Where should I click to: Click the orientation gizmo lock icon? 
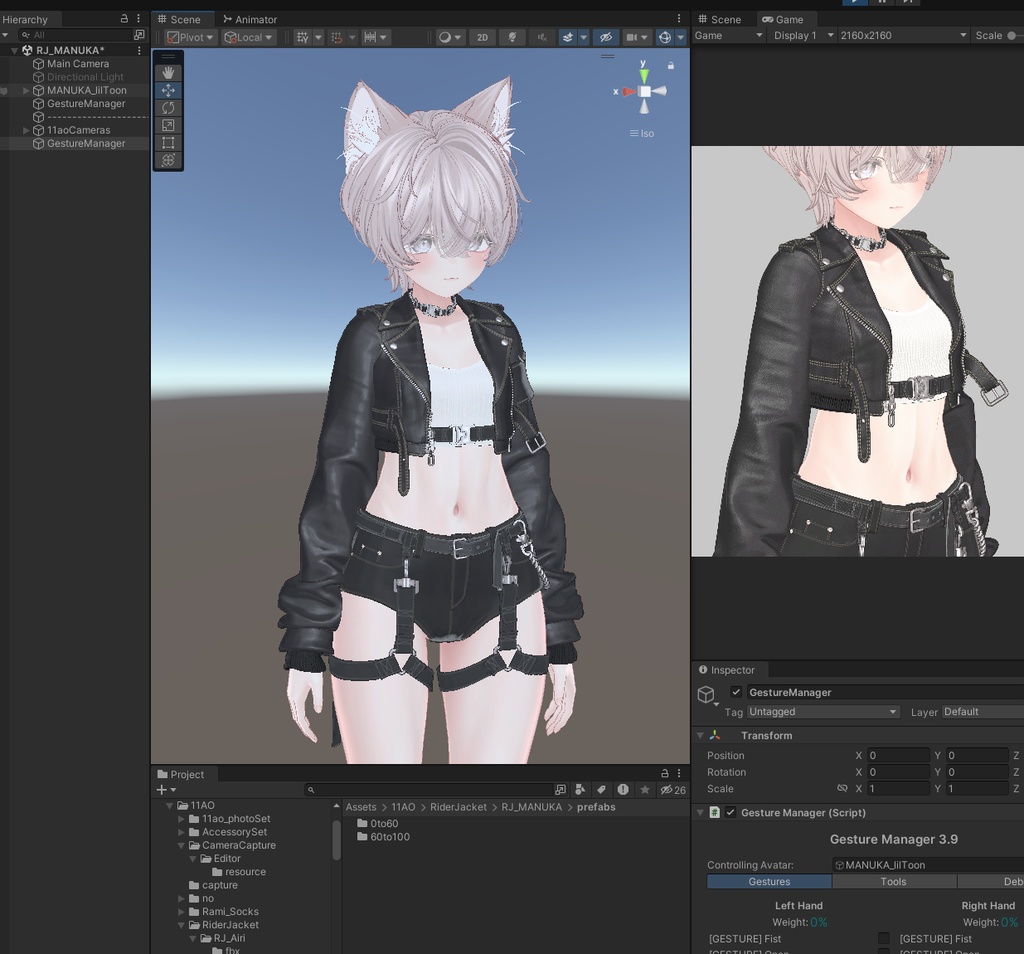[671, 65]
